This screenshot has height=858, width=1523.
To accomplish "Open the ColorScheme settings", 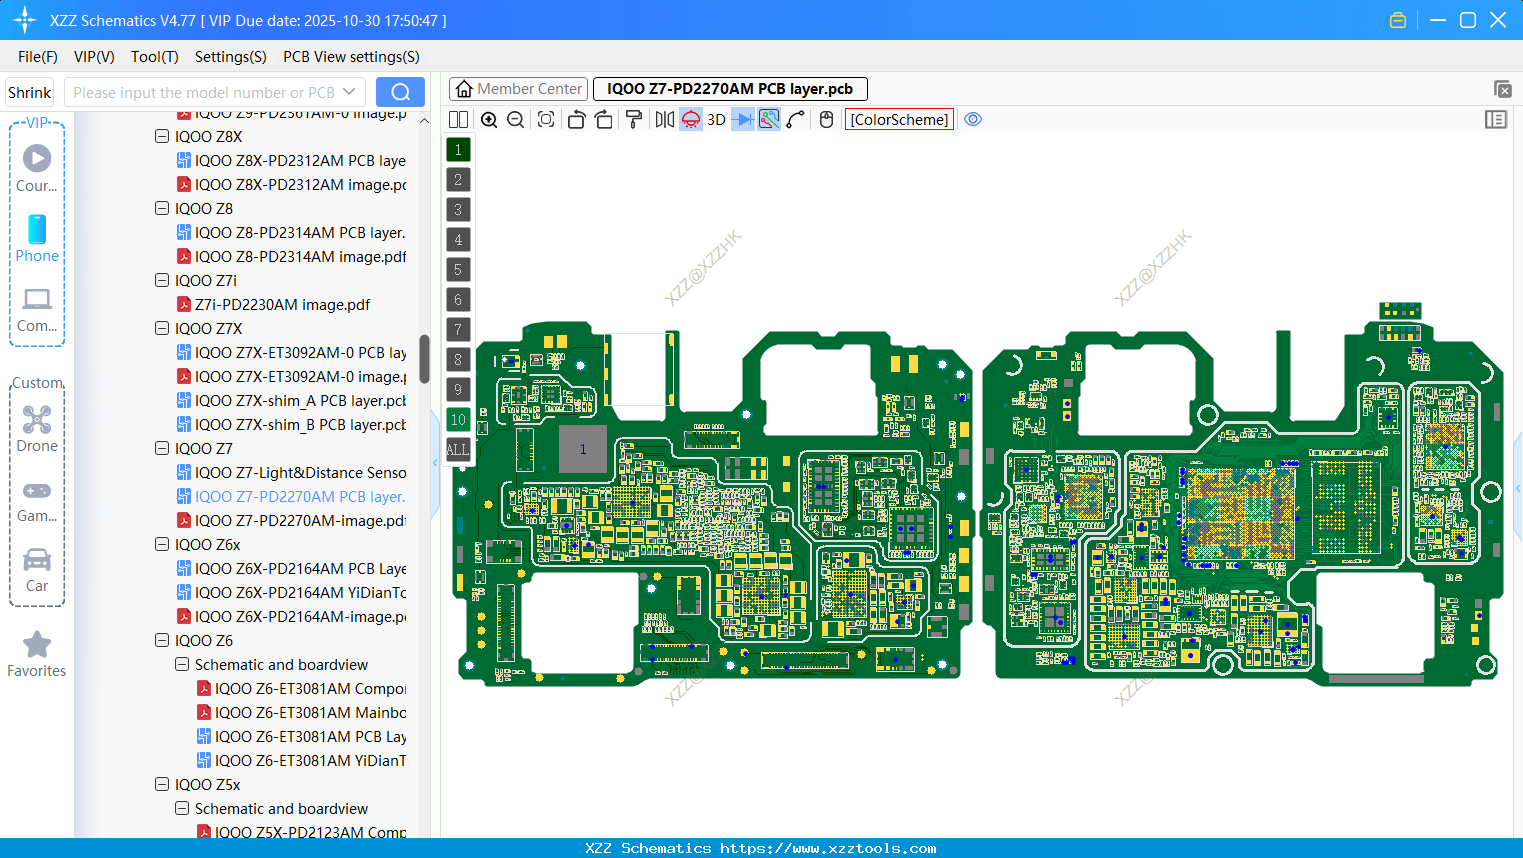I will pyautogui.click(x=898, y=119).
